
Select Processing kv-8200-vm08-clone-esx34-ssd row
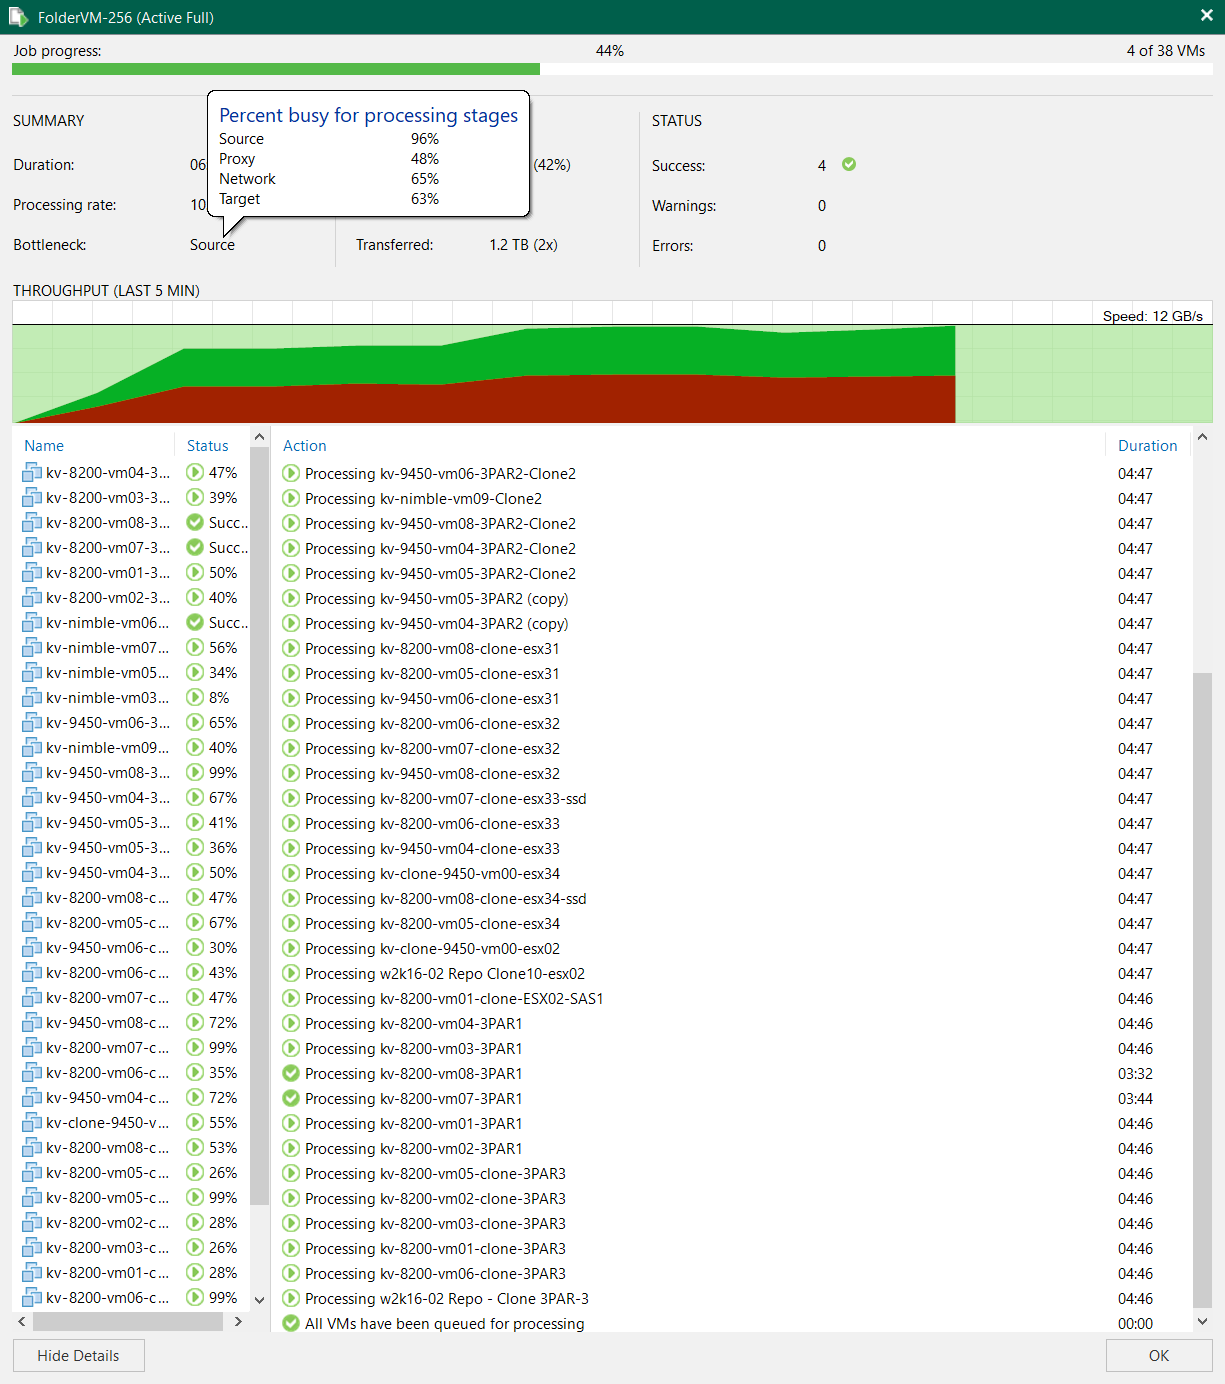tap(732, 898)
